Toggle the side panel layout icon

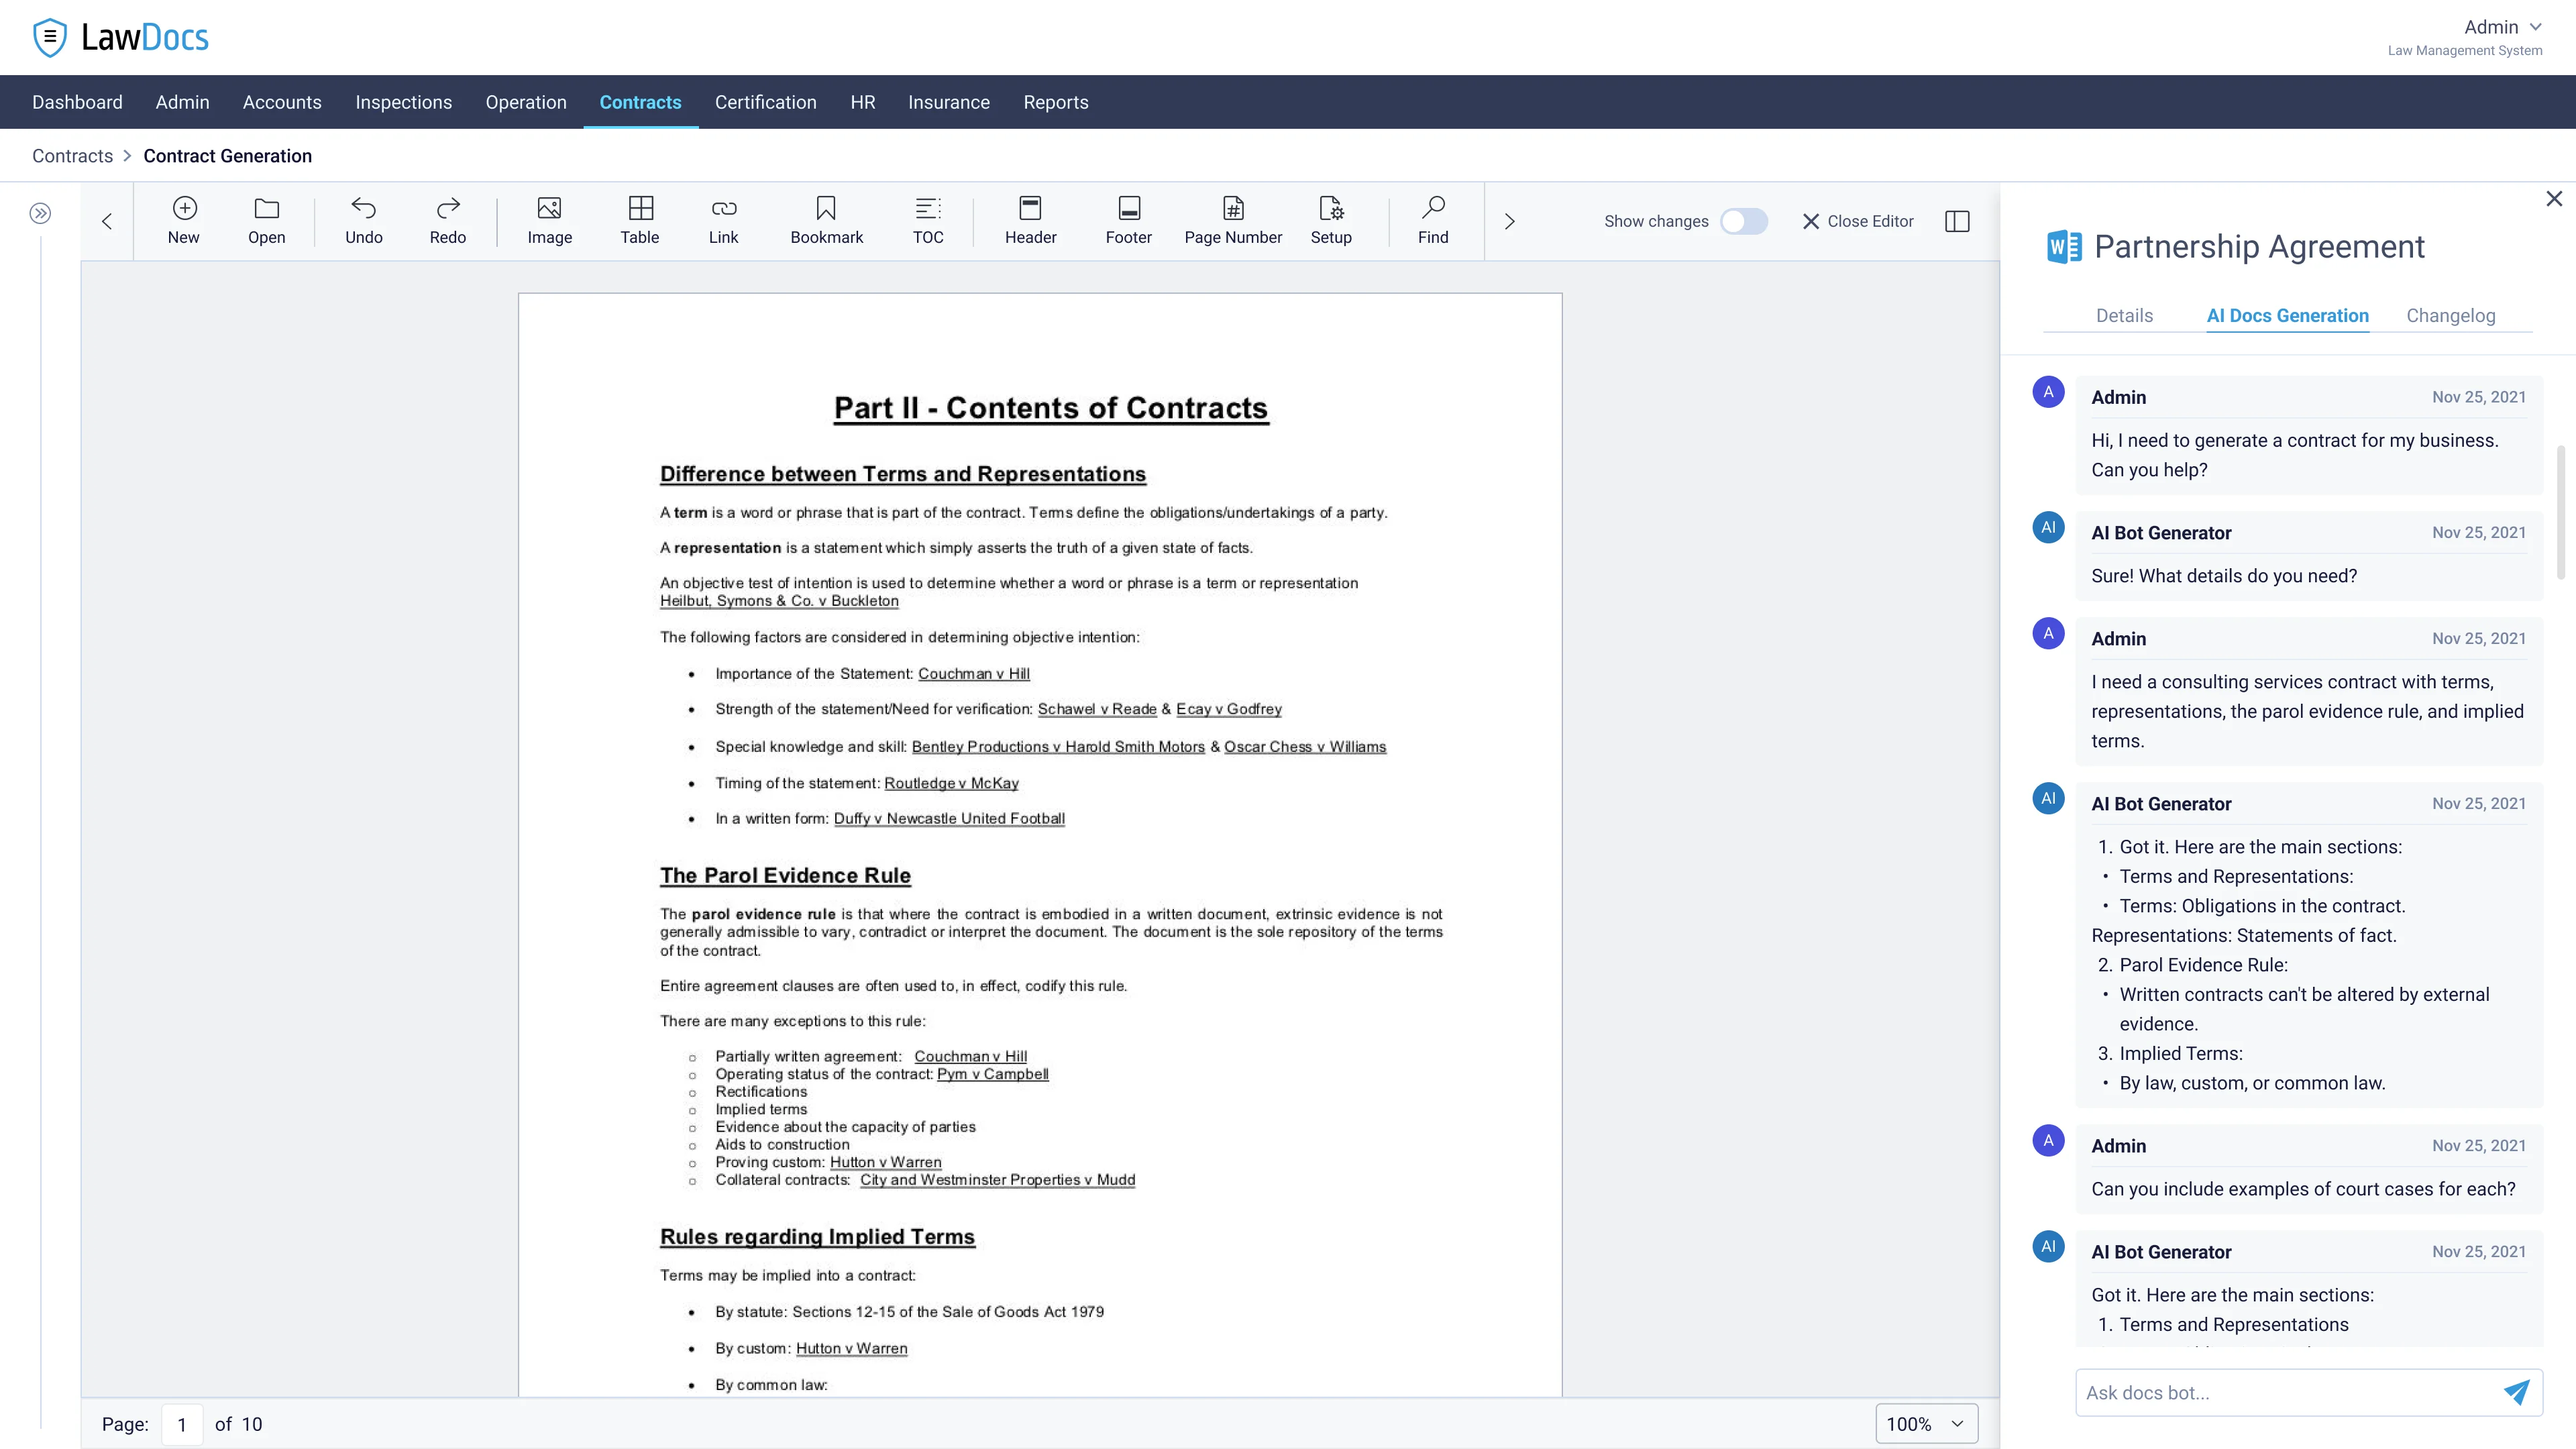tap(1957, 221)
